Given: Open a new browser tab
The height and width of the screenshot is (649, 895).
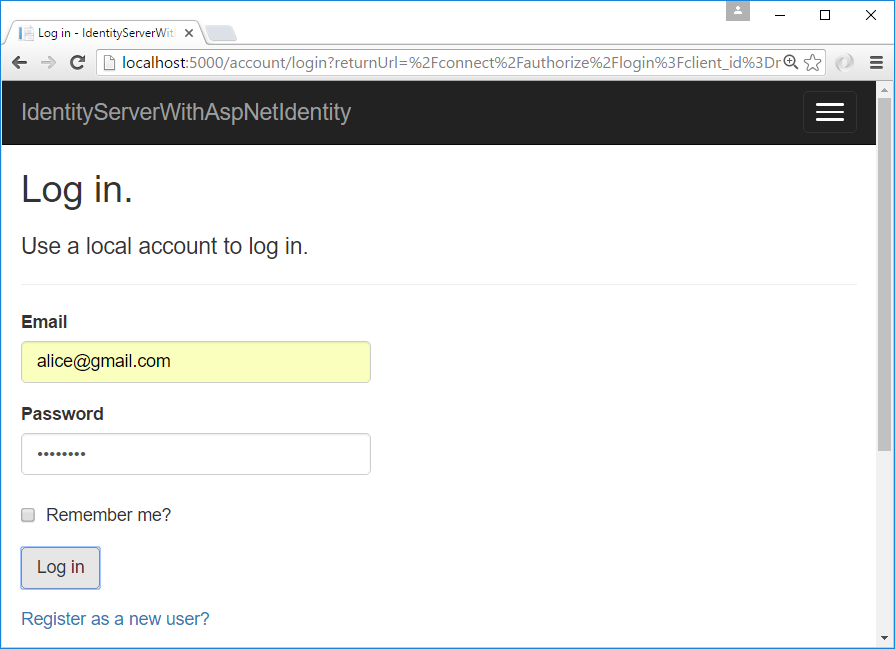Looking at the screenshot, I should coord(220,33).
